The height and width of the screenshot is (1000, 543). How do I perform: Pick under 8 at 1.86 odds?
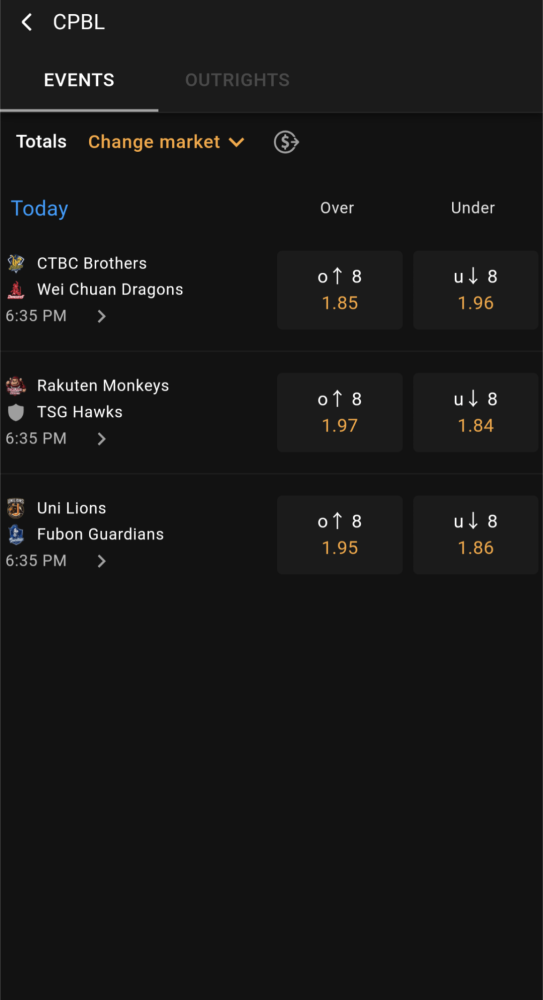475,535
